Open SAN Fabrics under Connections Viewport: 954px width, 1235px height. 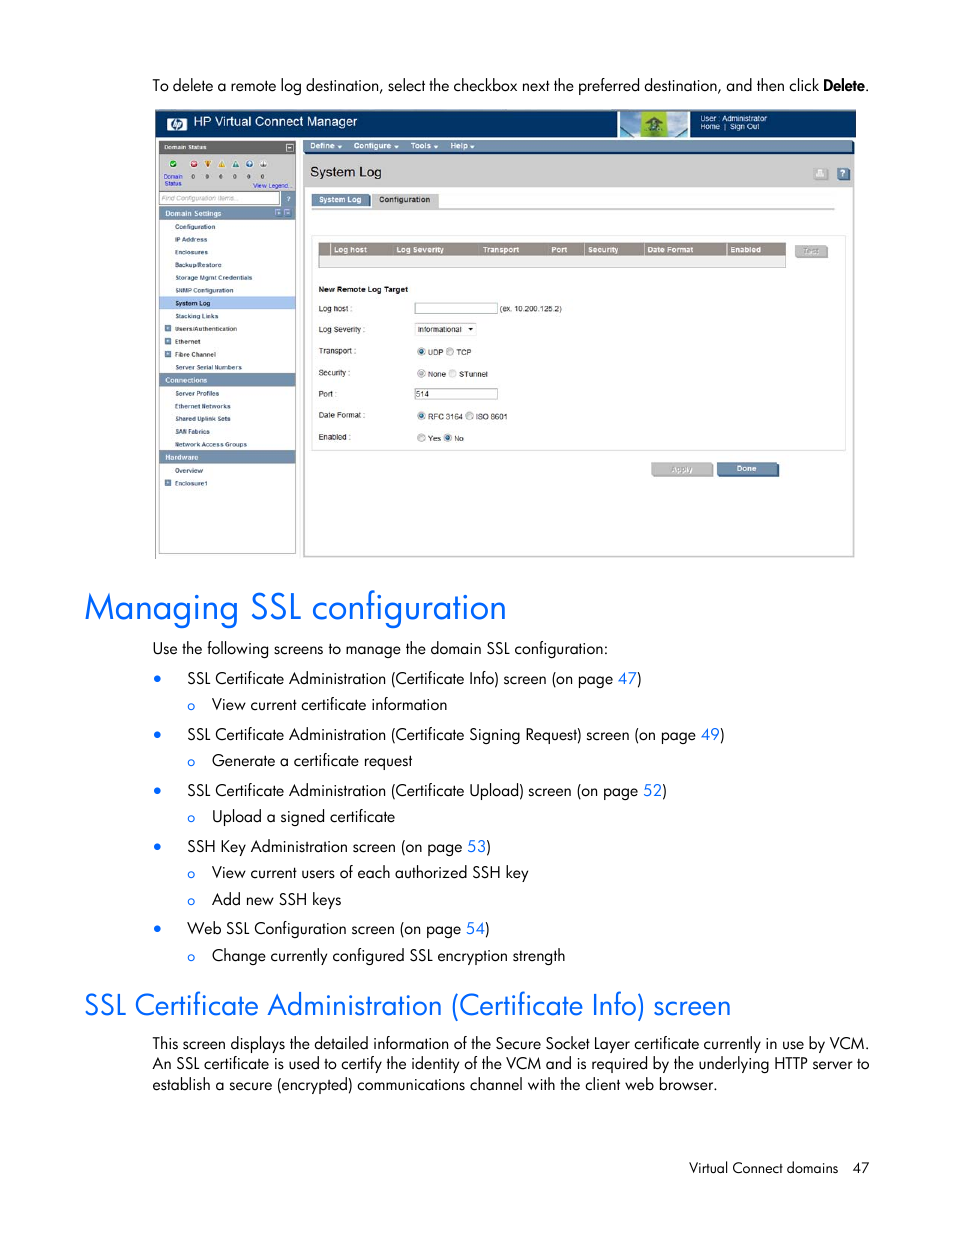click(192, 432)
